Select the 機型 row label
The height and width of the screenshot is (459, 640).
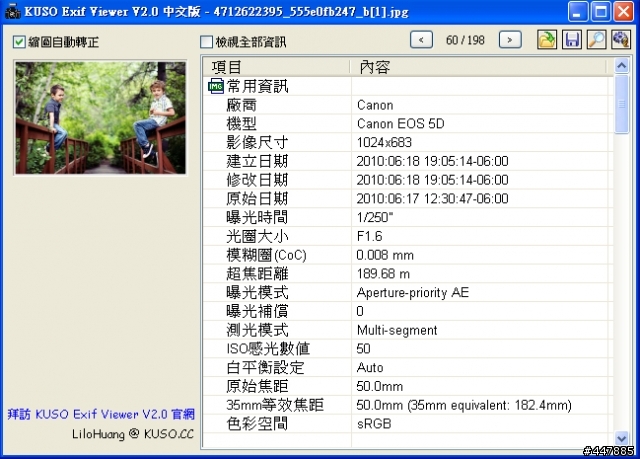(x=242, y=124)
